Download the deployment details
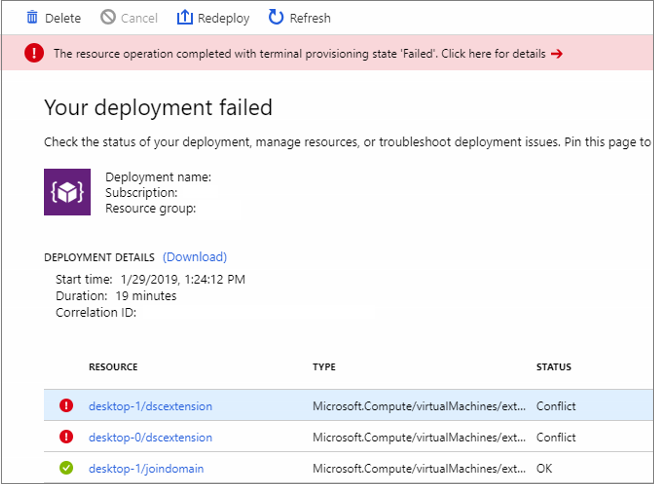 [195, 257]
